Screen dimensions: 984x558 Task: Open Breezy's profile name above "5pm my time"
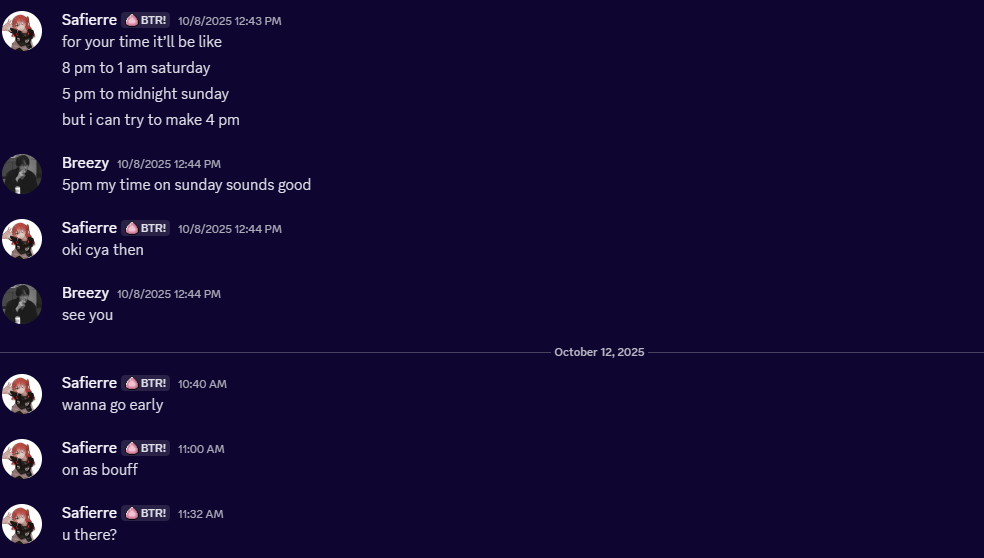click(85, 163)
